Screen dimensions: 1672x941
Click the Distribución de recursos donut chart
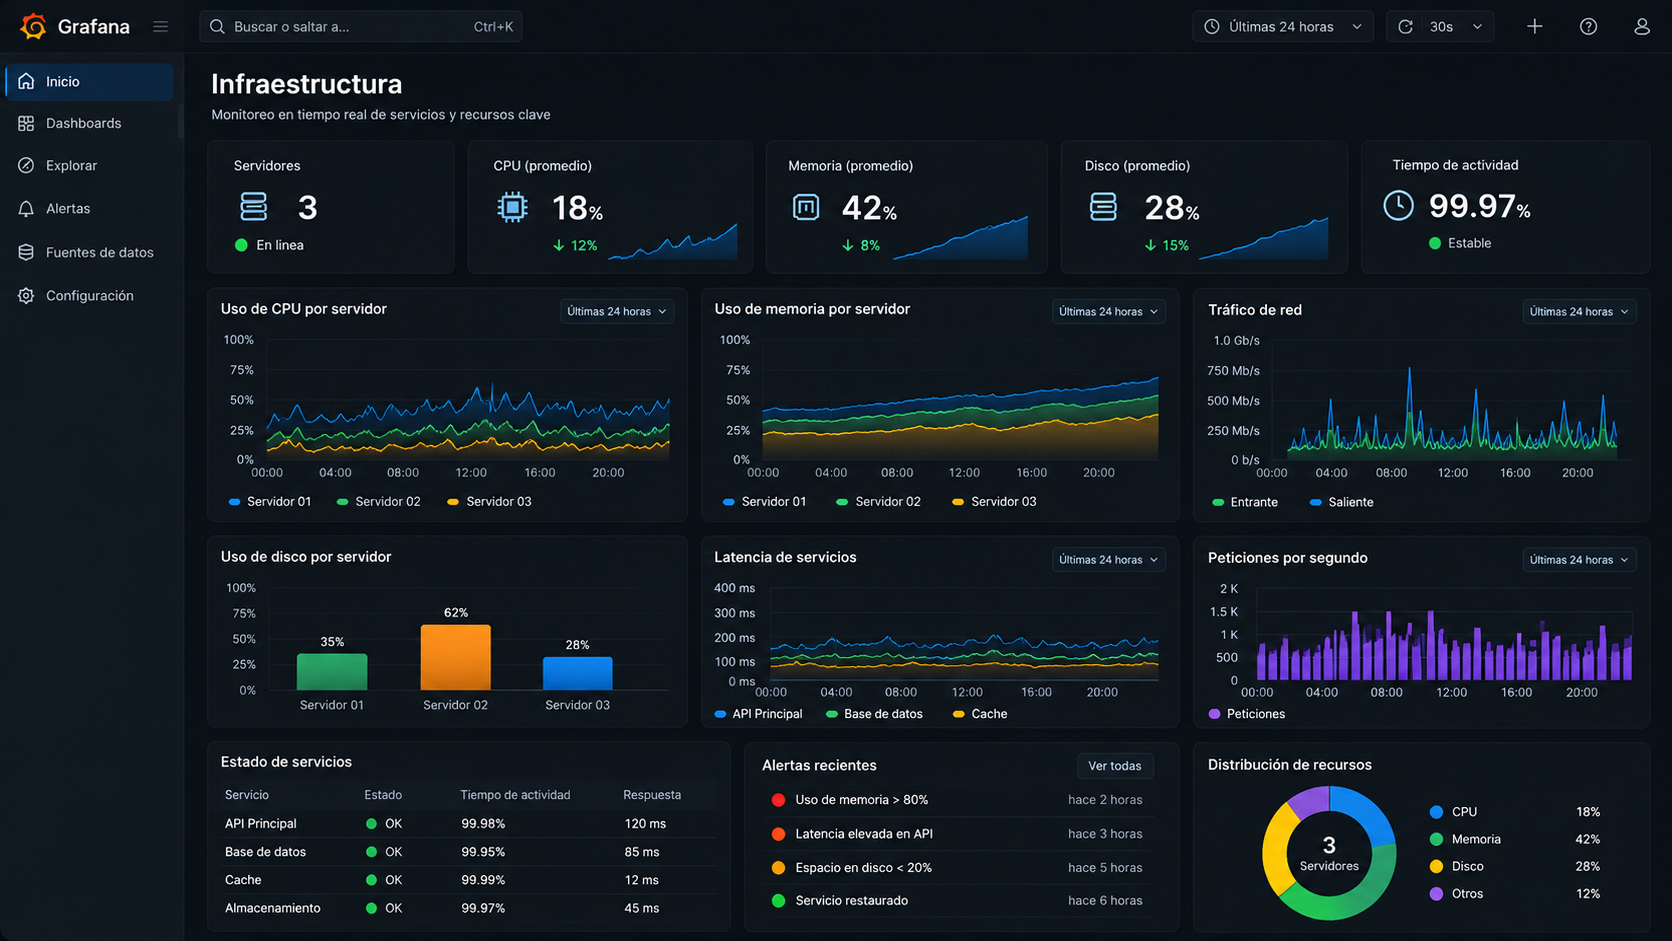pos(1329,853)
